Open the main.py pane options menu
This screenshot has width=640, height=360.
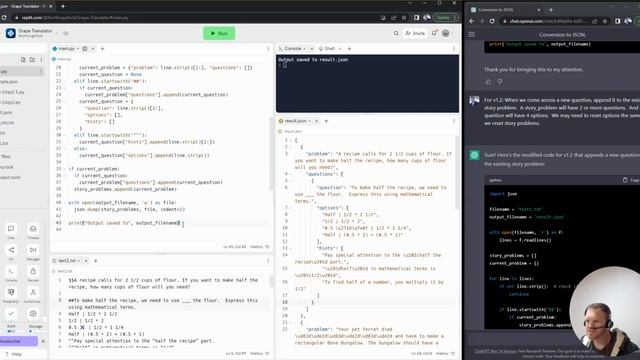click(268, 49)
